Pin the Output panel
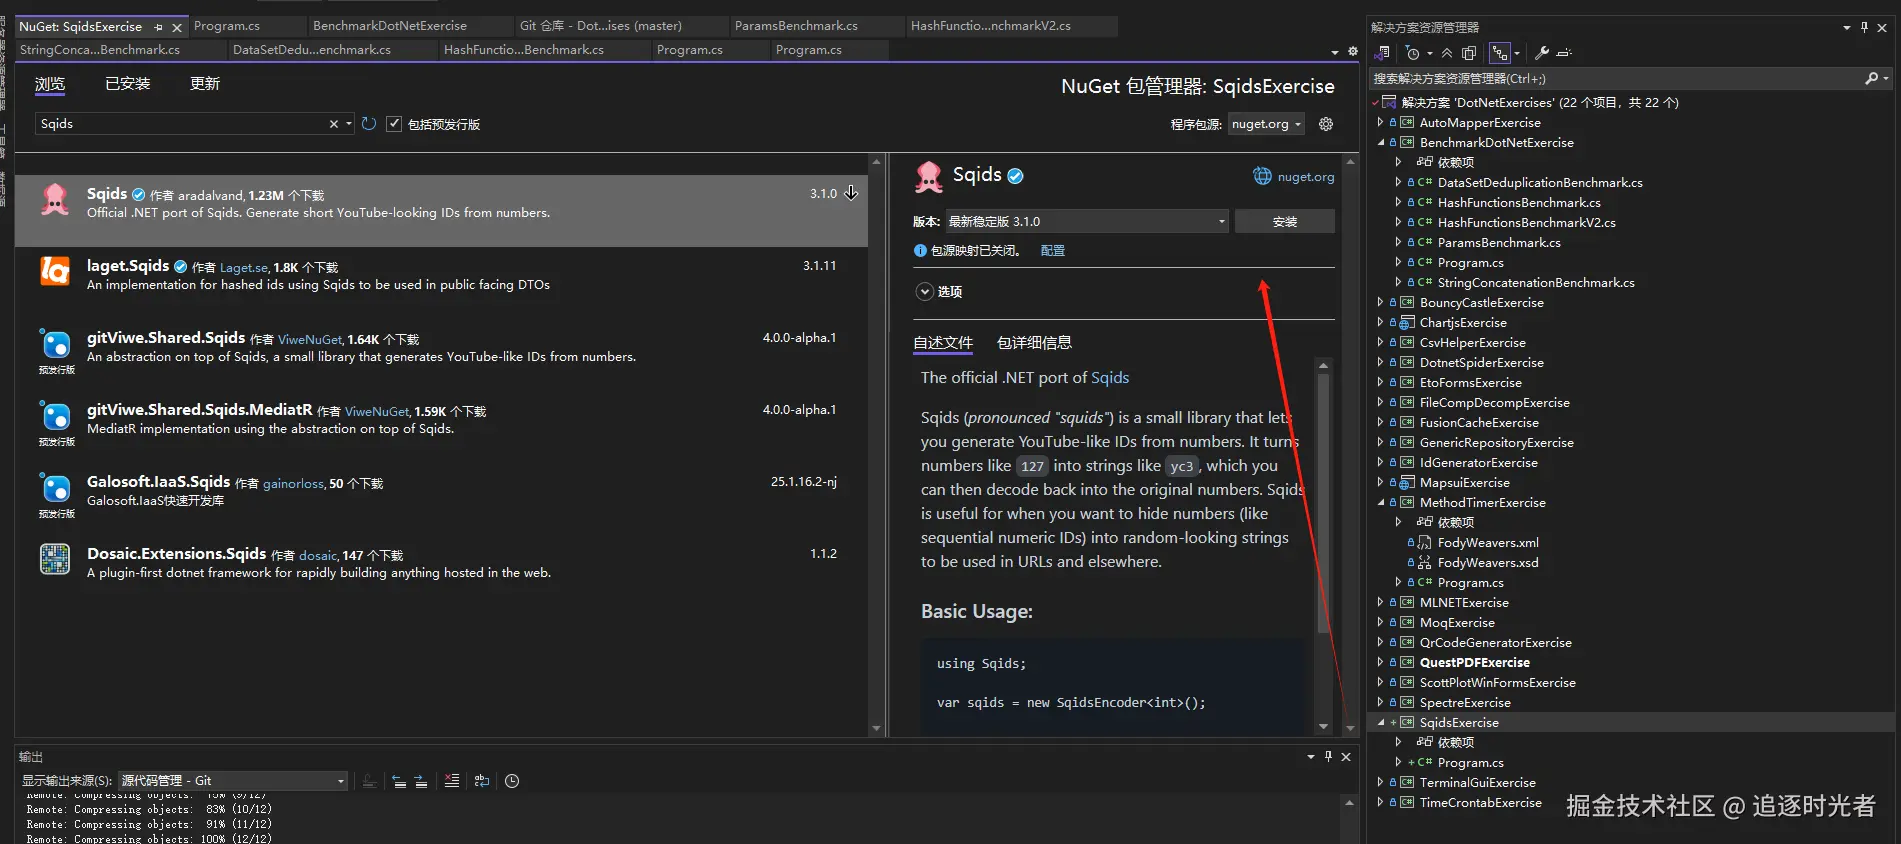Image resolution: width=1901 pixels, height=844 pixels. [x=1328, y=757]
